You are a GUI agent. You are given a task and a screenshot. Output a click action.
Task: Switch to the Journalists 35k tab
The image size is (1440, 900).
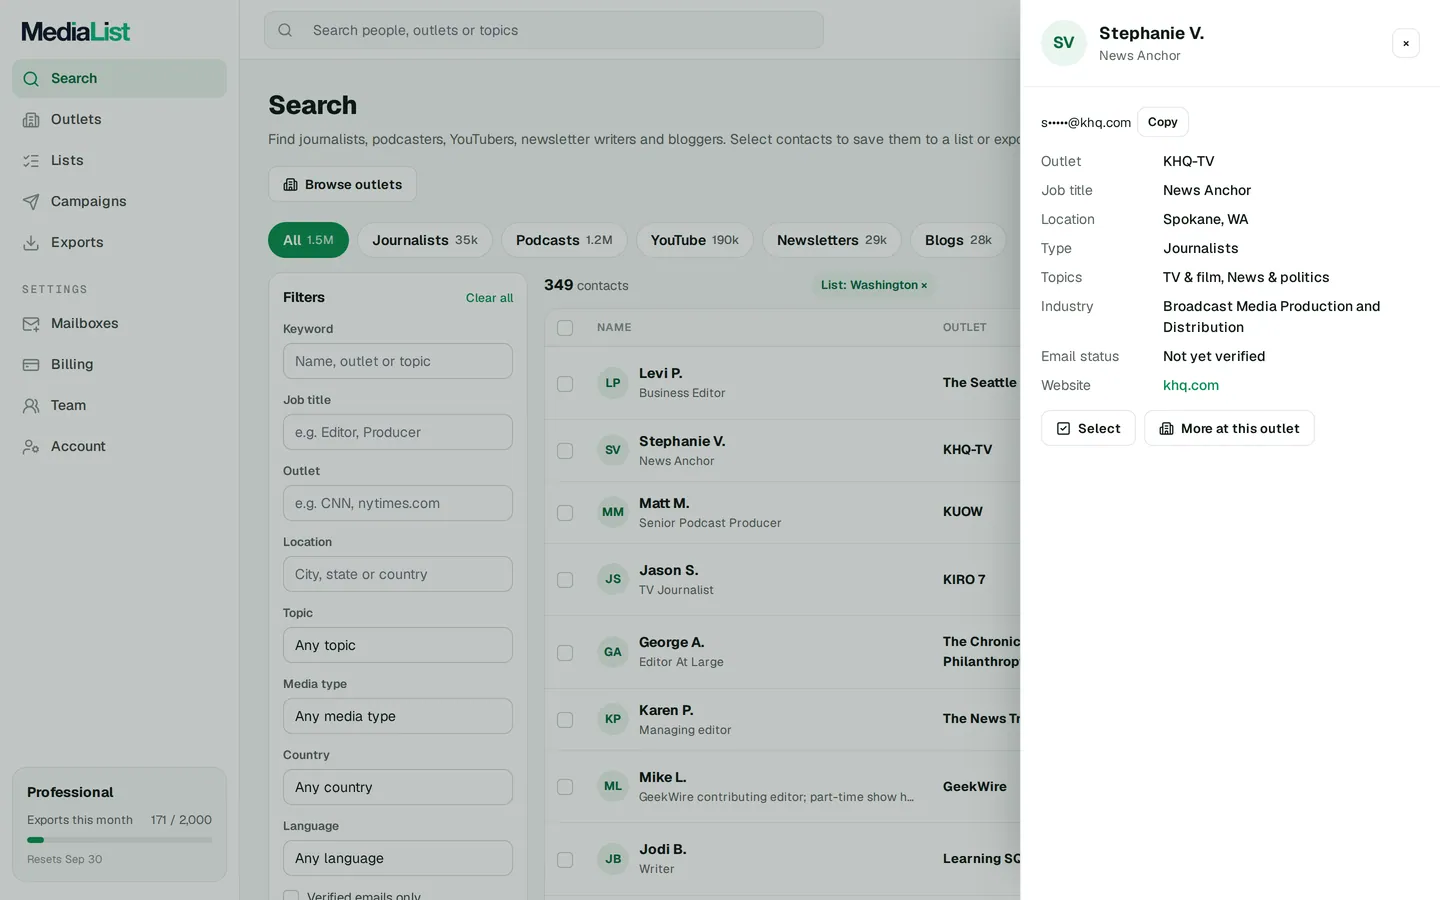pos(425,240)
